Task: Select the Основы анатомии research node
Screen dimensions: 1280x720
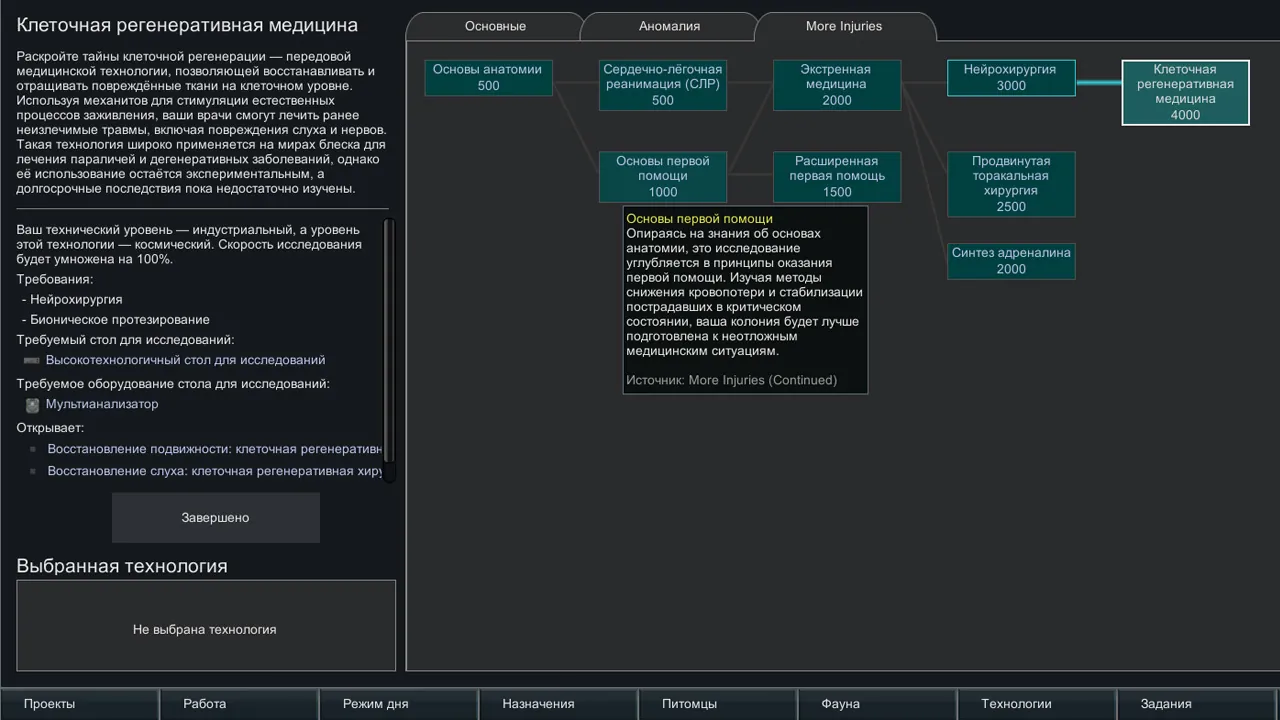Action: 488,78
